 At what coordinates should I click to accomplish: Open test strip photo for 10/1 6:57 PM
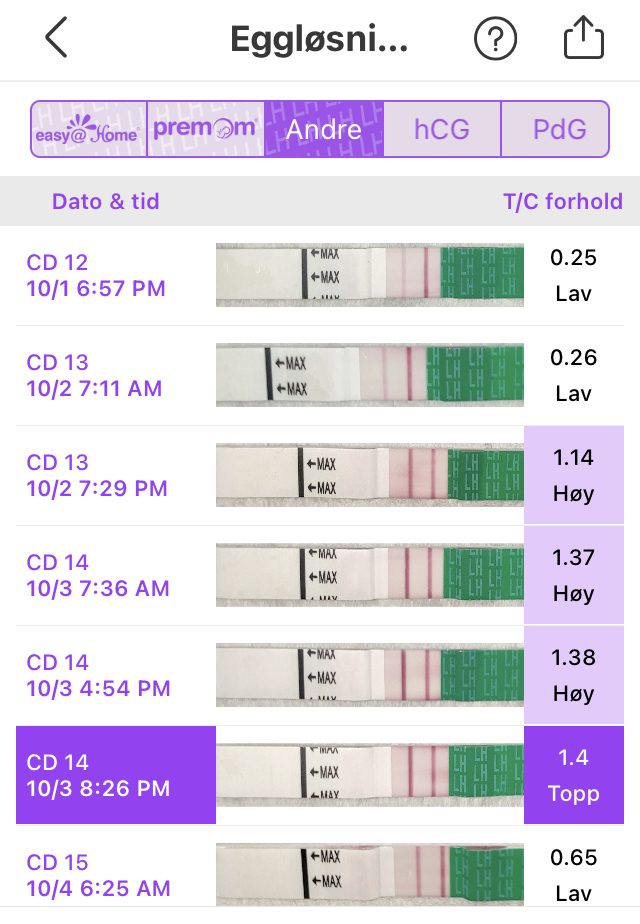pyautogui.click(x=369, y=275)
